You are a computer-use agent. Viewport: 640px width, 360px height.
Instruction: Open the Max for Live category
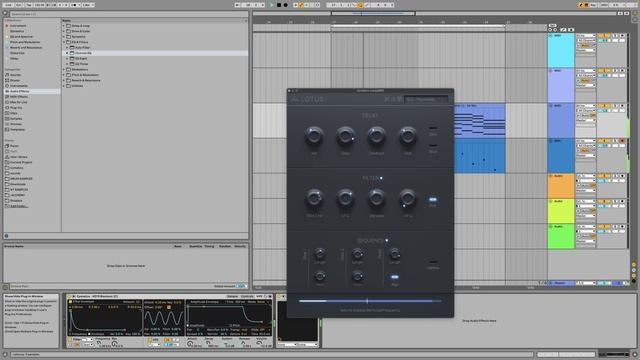click(x=18, y=102)
